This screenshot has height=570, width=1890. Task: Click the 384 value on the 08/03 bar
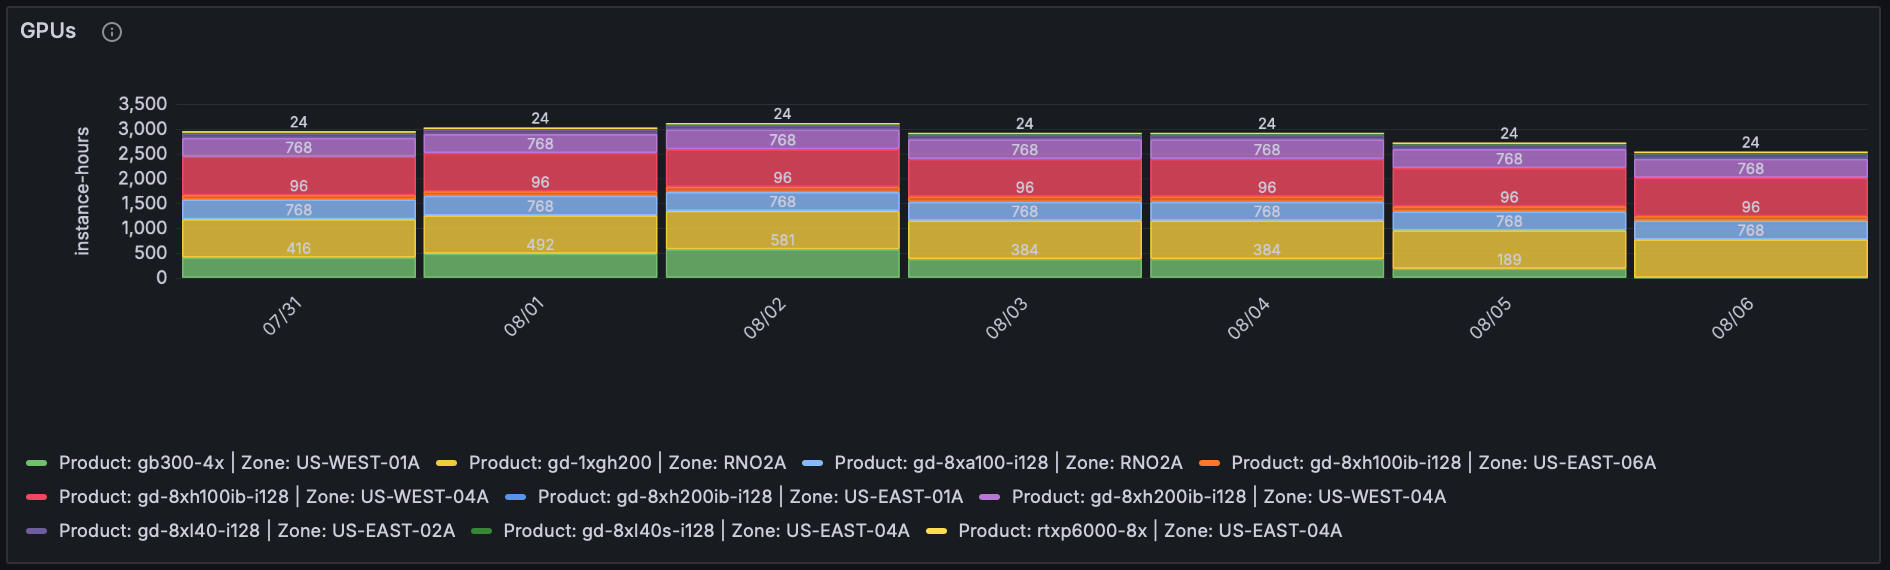coord(1024,250)
